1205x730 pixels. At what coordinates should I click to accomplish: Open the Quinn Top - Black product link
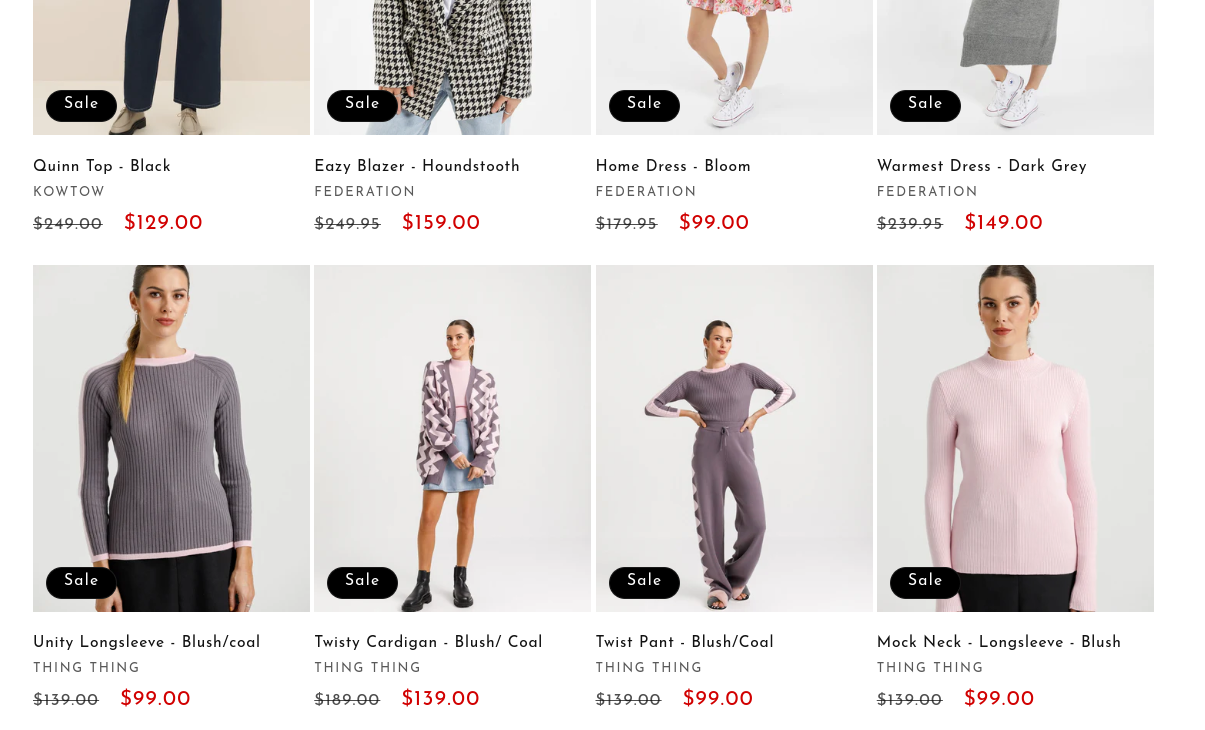[x=102, y=167]
